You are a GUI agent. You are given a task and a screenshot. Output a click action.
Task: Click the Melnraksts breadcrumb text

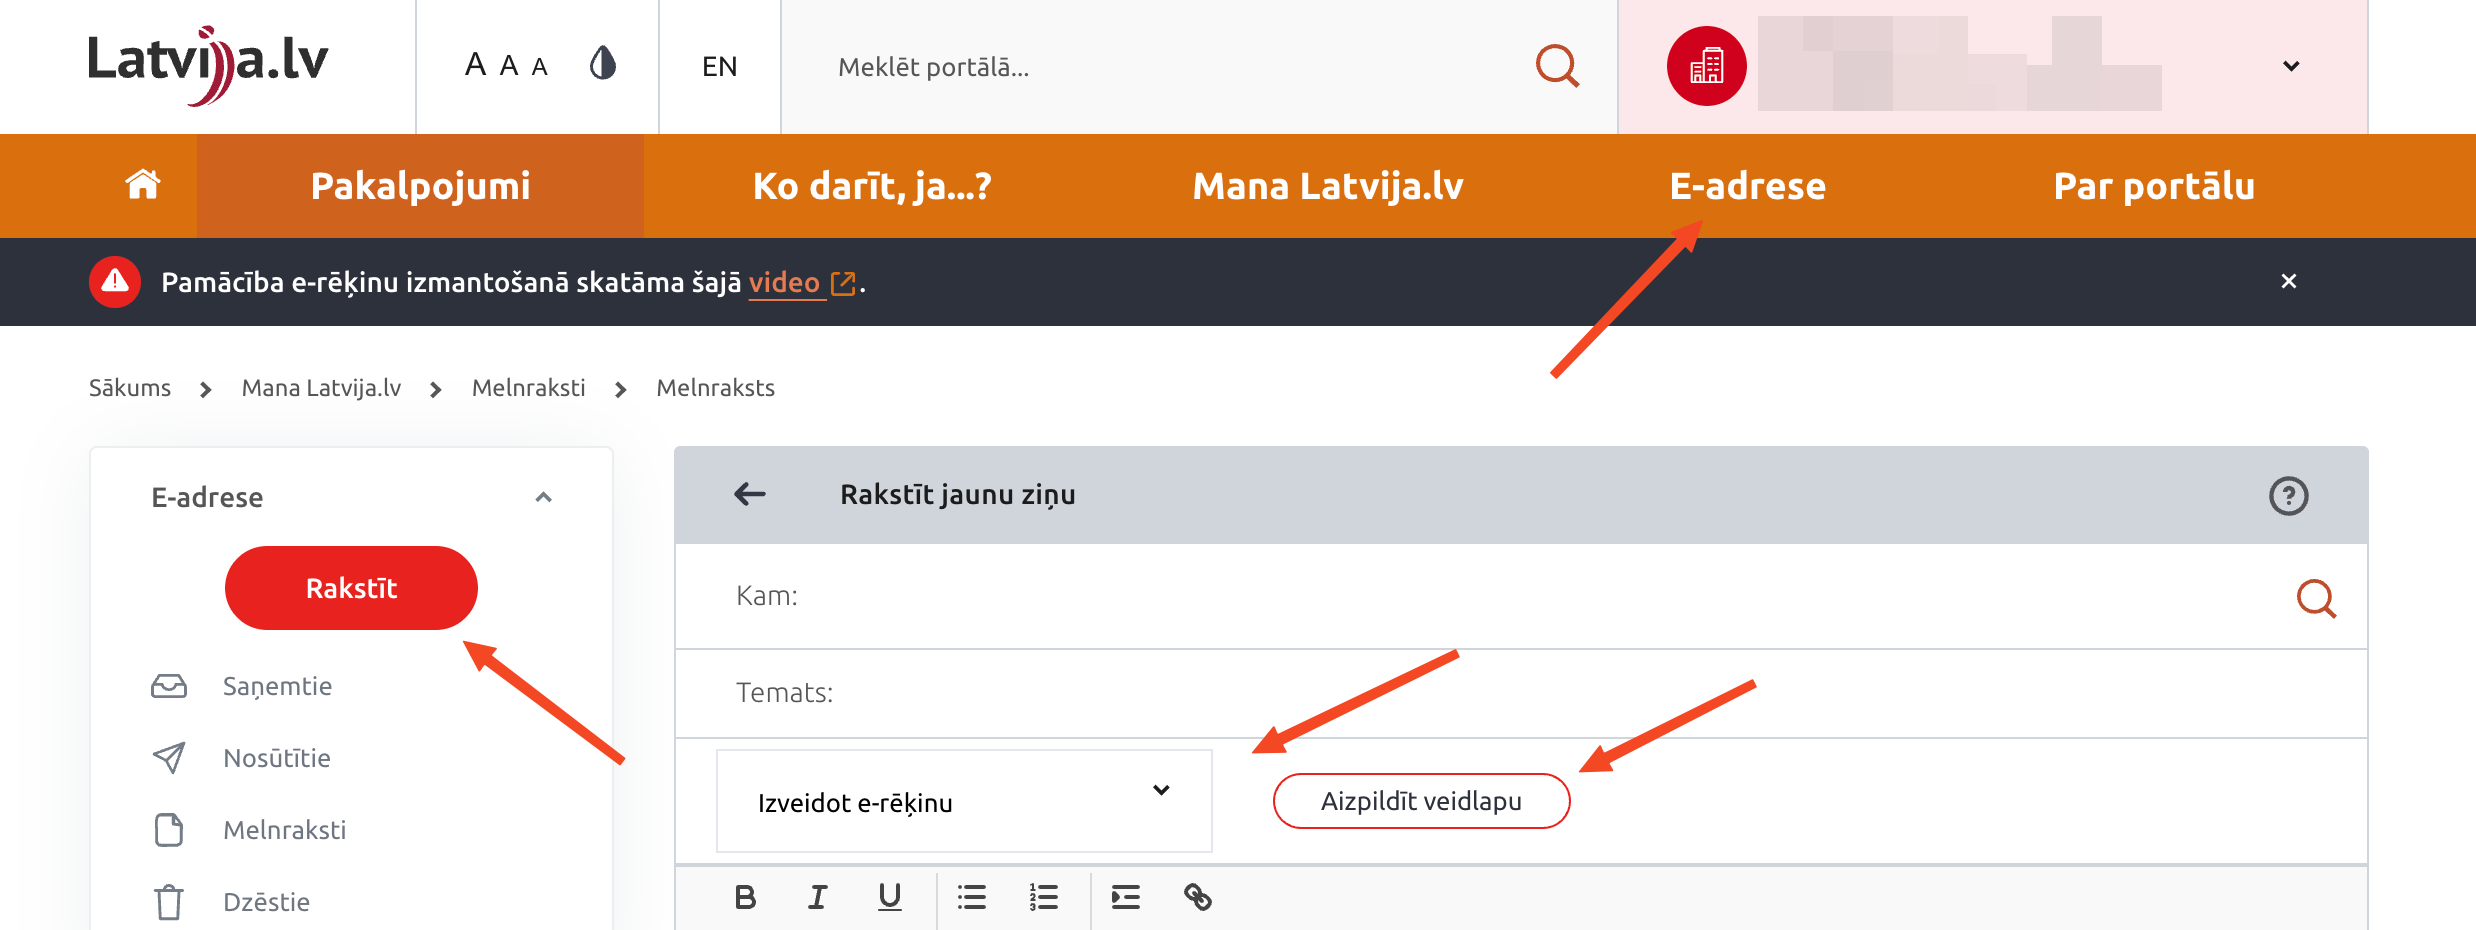716,388
